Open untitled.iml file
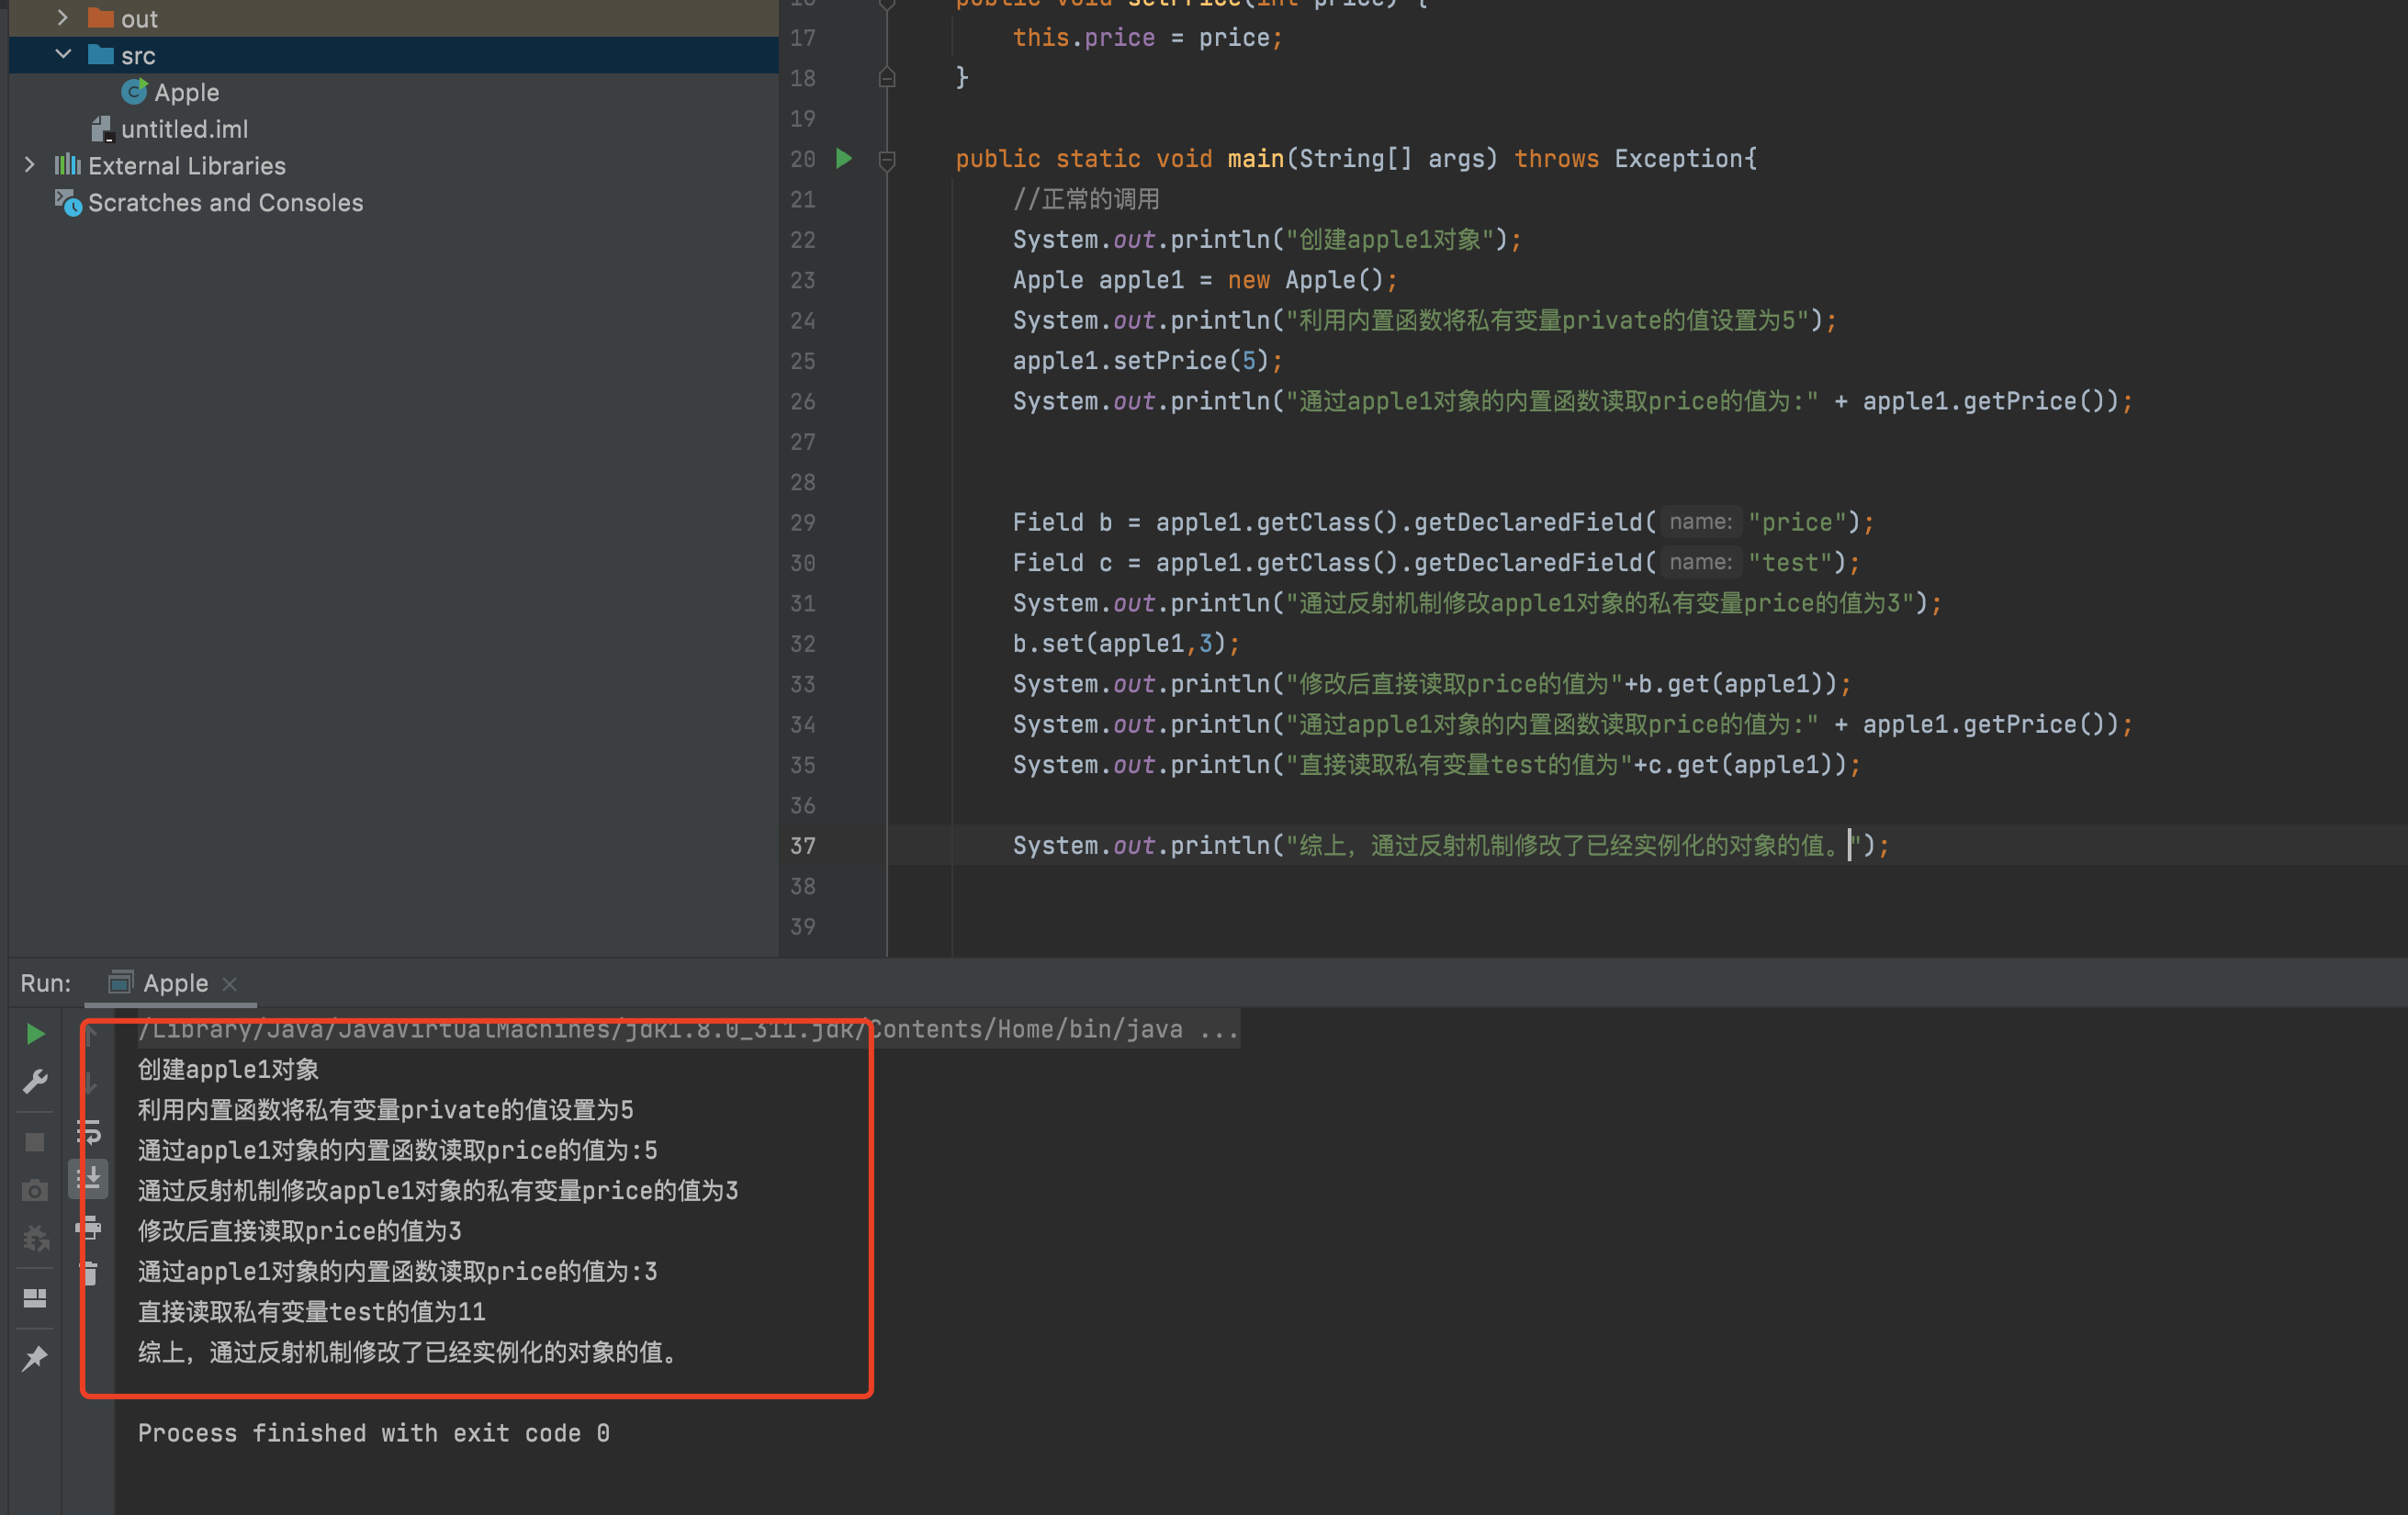This screenshot has height=1515, width=2408. click(184, 129)
